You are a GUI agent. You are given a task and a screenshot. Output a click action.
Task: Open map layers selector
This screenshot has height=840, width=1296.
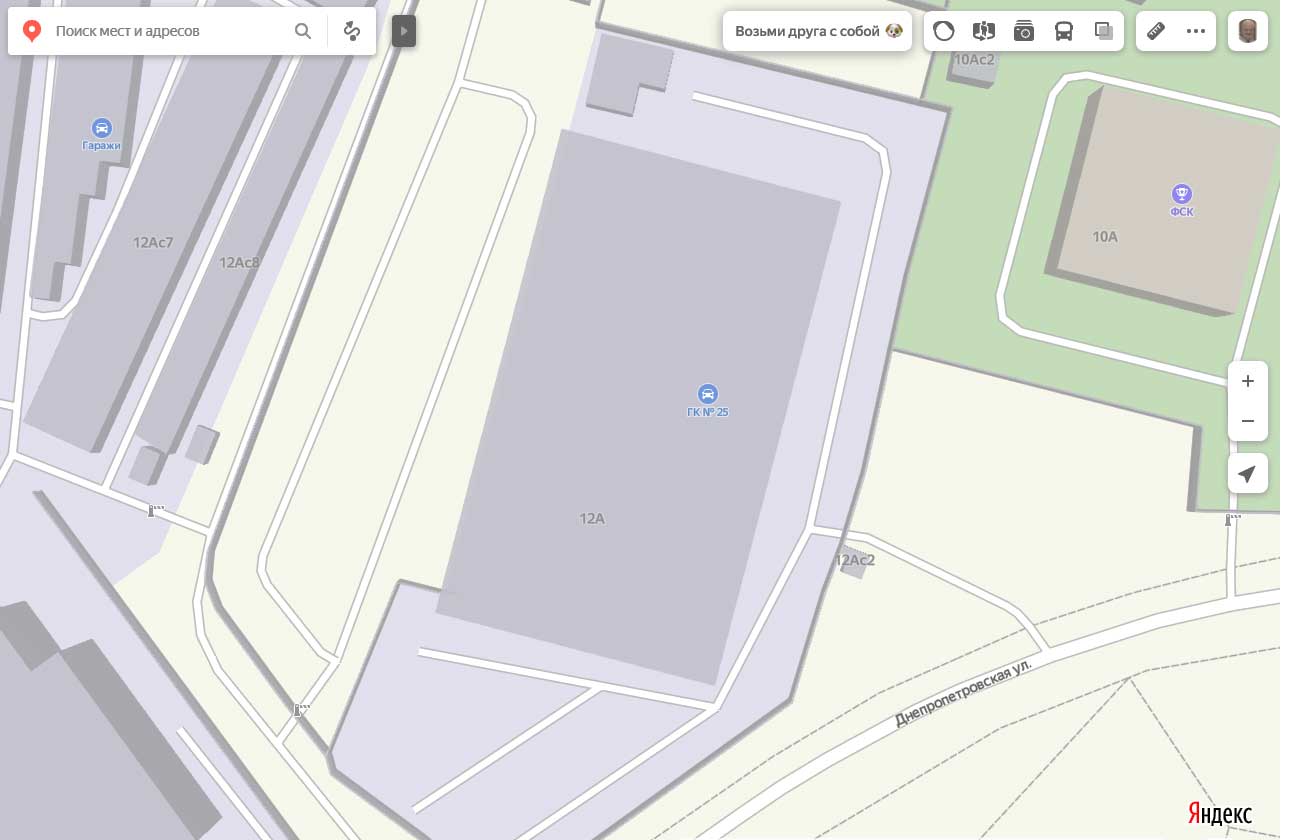[x=1104, y=31]
